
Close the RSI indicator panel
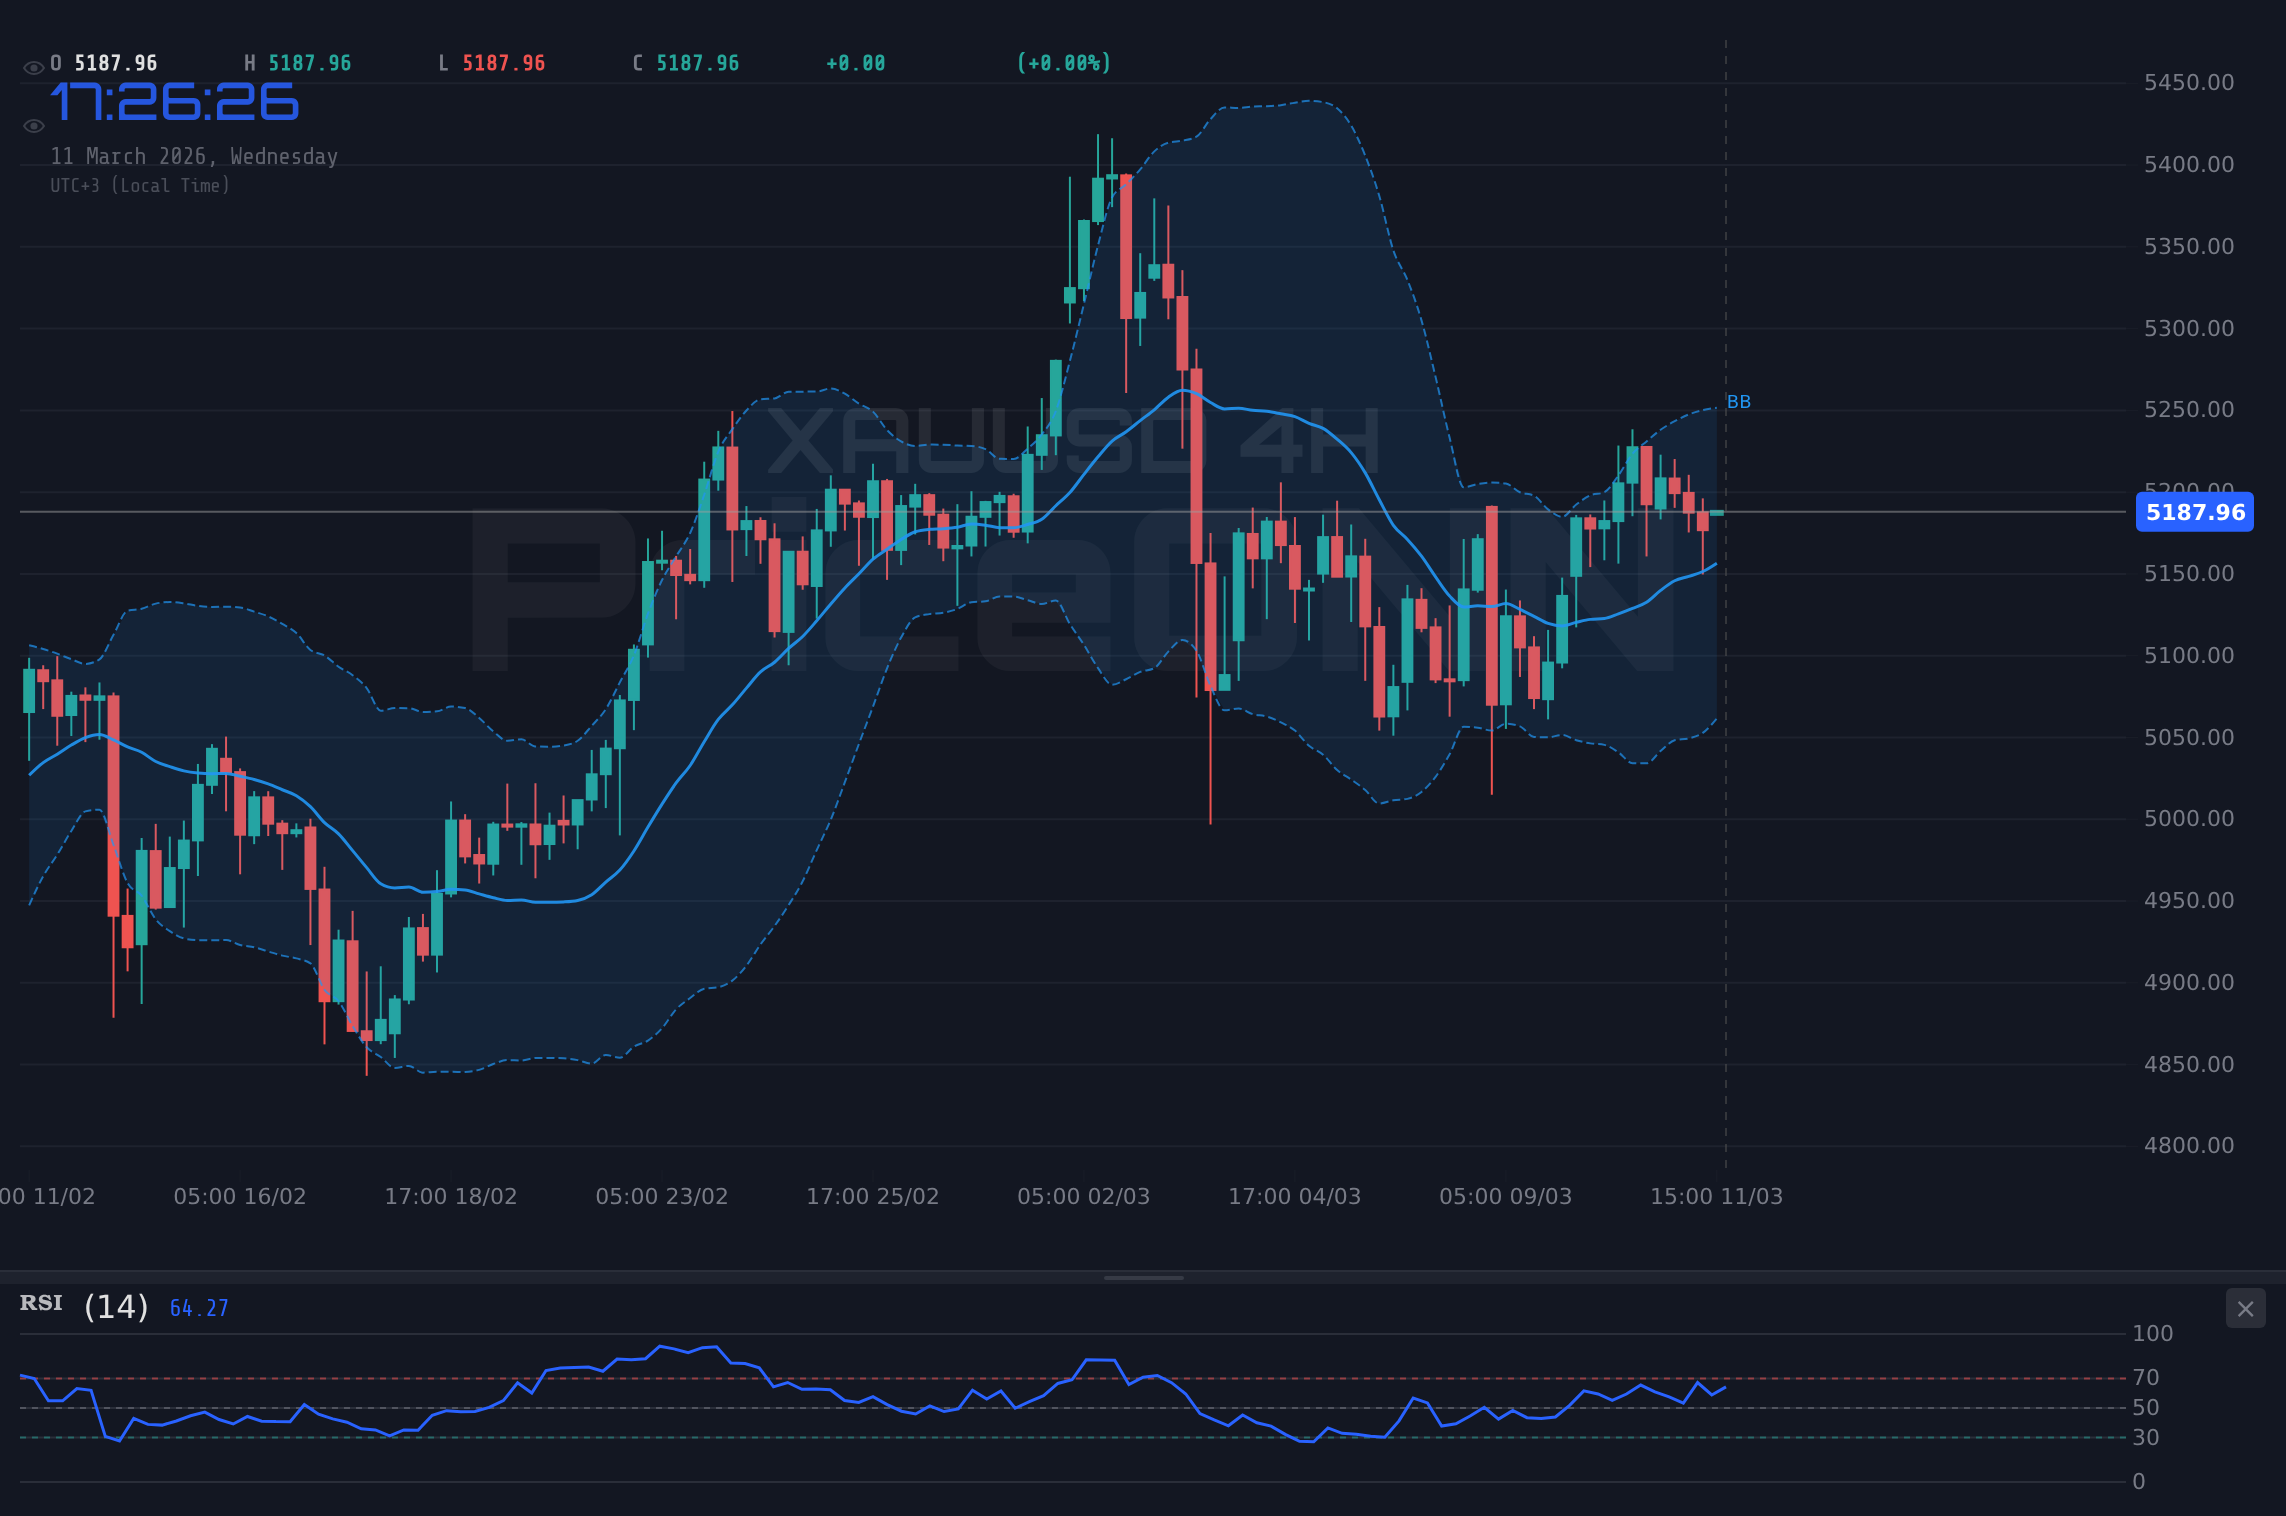(x=2246, y=1308)
